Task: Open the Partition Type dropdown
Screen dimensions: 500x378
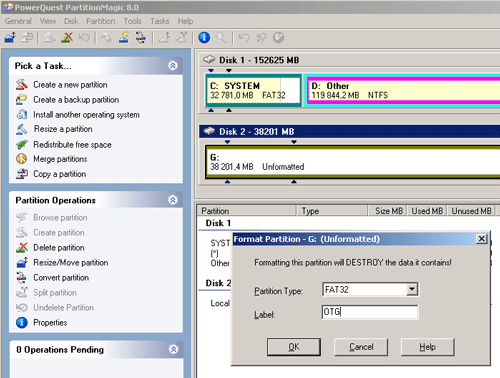Action: [412, 289]
